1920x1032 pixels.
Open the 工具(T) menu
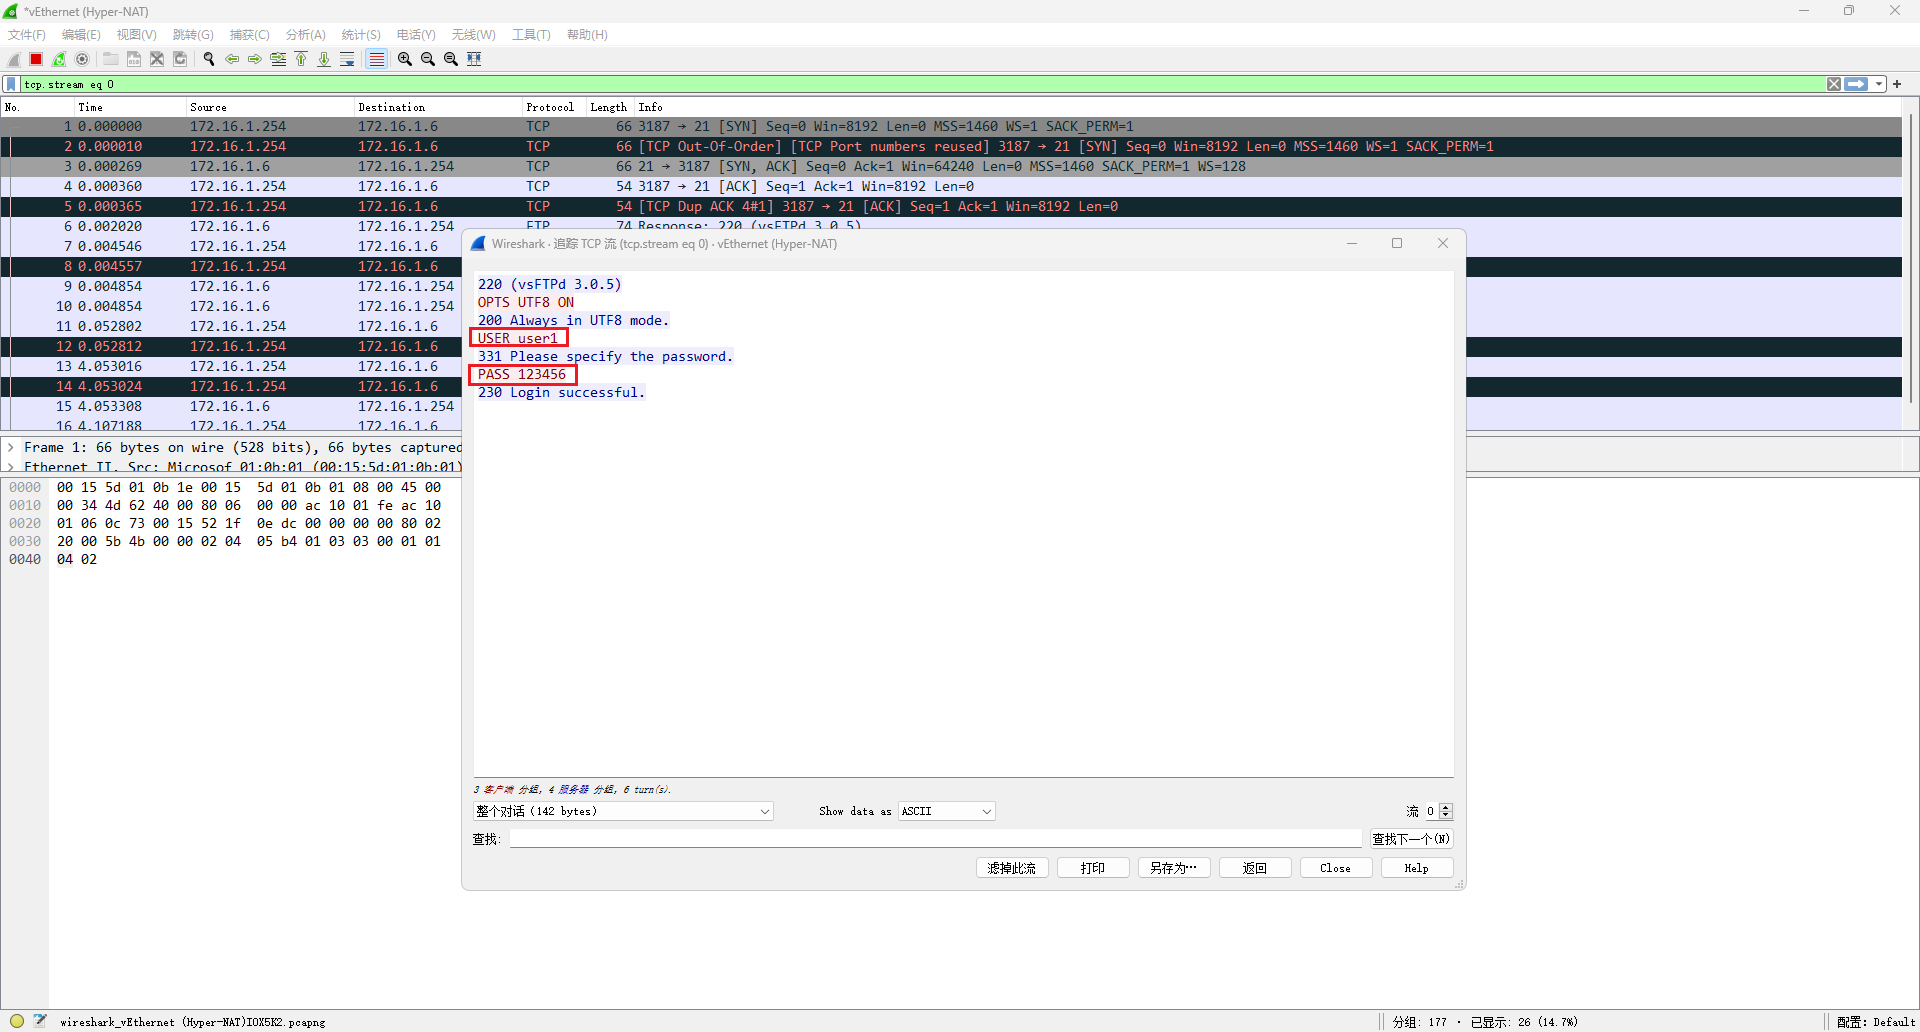(531, 34)
